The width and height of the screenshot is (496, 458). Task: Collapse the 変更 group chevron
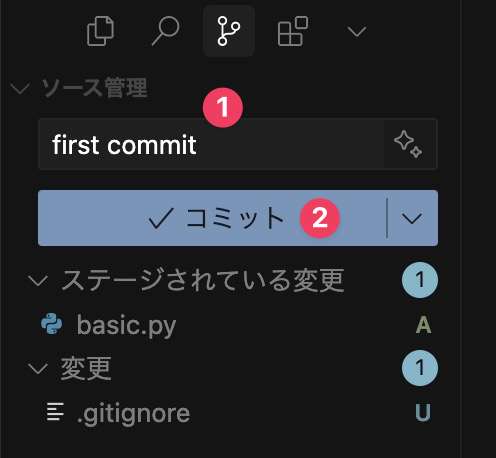[38, 369]
